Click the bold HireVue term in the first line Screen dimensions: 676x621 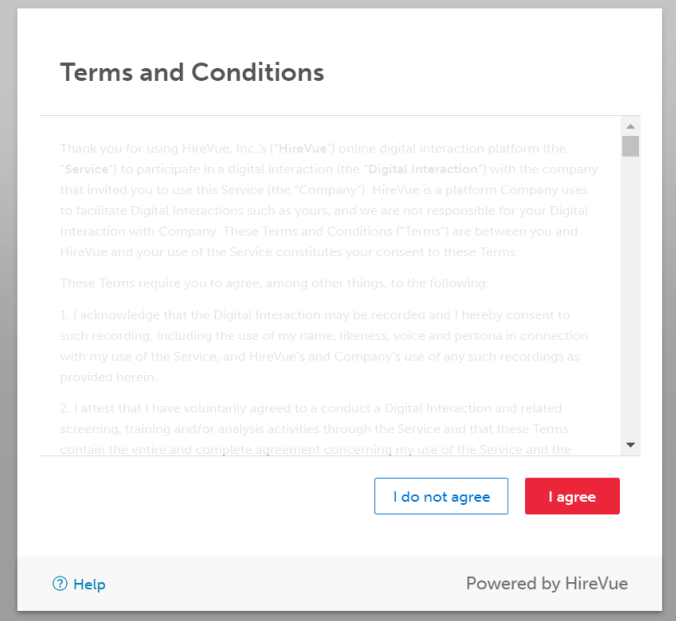point(303,148)
